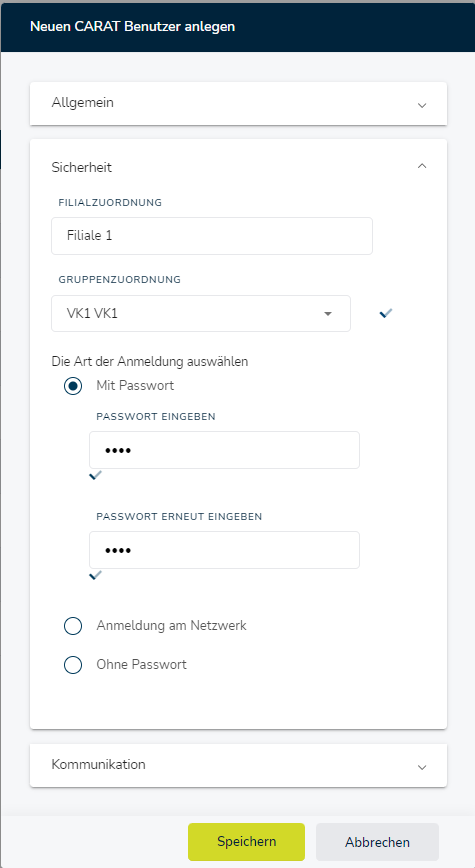Expand the Kommunikation section chevron
This screenshot has height=868, width=475.
click(422, 767)
